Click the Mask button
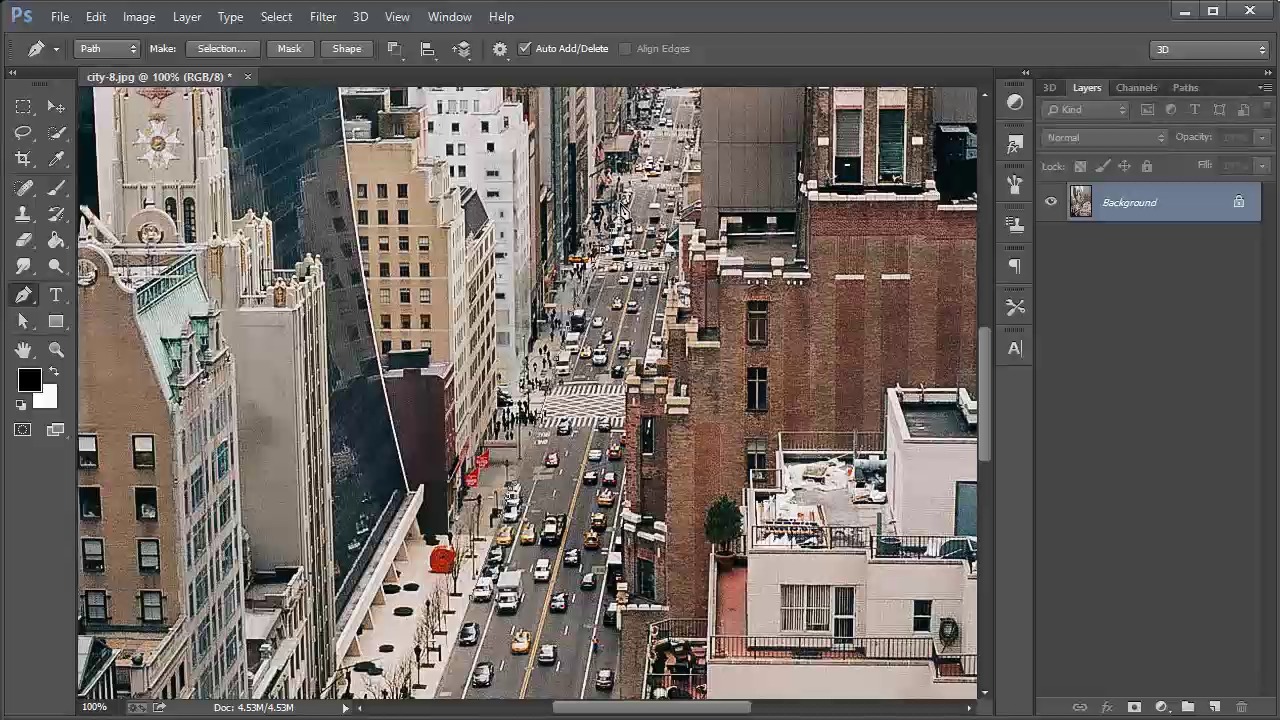Image resolution: width=1280 pixels, height=720 pixels. coord(289,49)
